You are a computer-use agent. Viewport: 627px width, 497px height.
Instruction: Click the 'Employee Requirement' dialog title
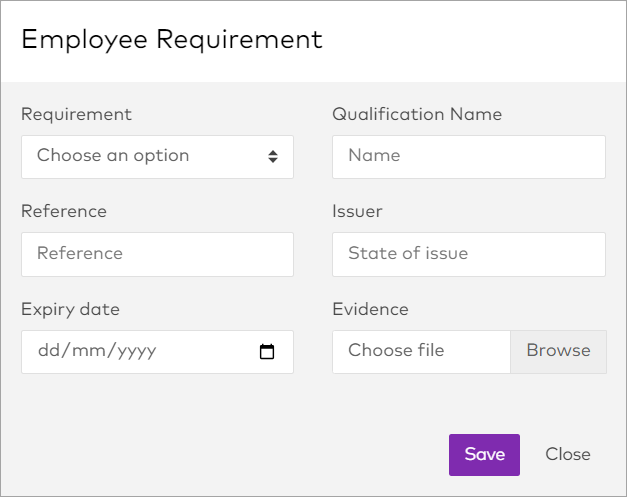point(172,40)
